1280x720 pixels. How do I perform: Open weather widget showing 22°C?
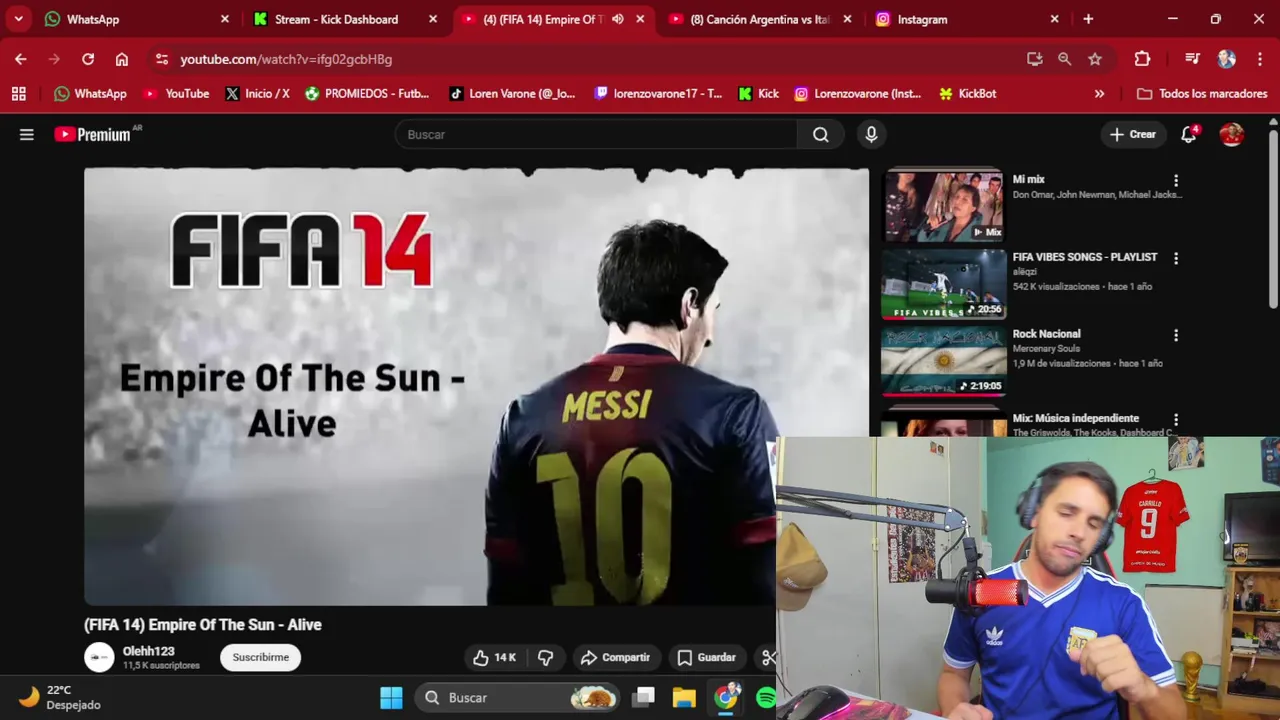pyautogui.click(x=60, y=697)
